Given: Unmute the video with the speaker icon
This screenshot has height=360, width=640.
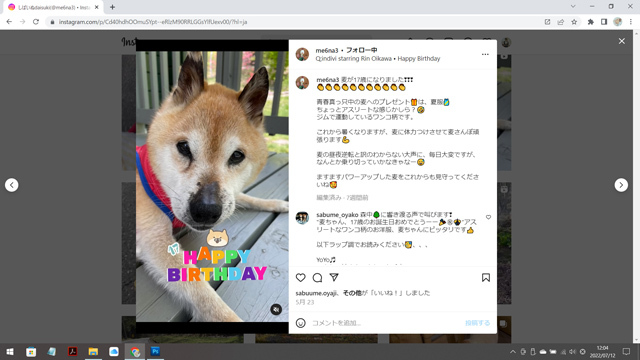Looking at the screenshot, I should 276,309.
